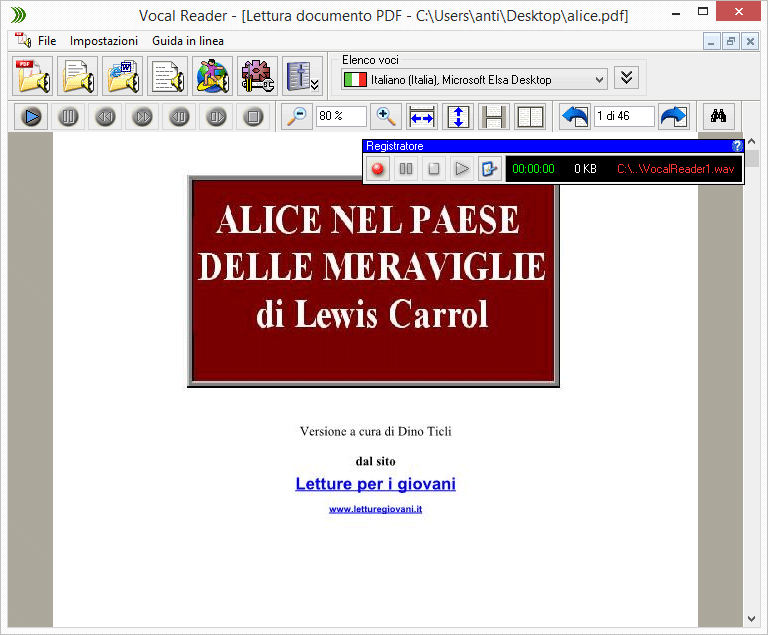This screenshot has height=635, width=768.
Task: Go to the next page arrow
Action: [x=674, y=117]
